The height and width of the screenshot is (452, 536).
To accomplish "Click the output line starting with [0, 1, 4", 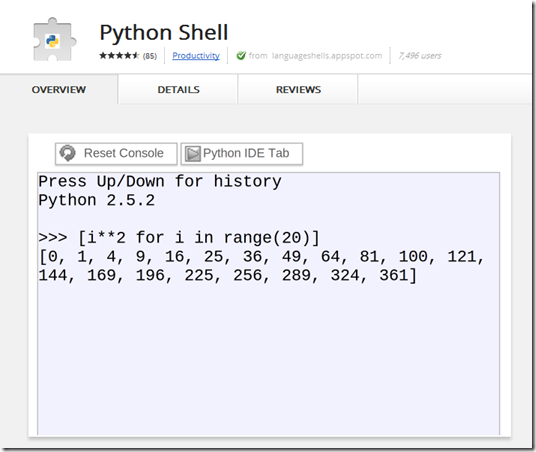I will (x=262, y=256).
